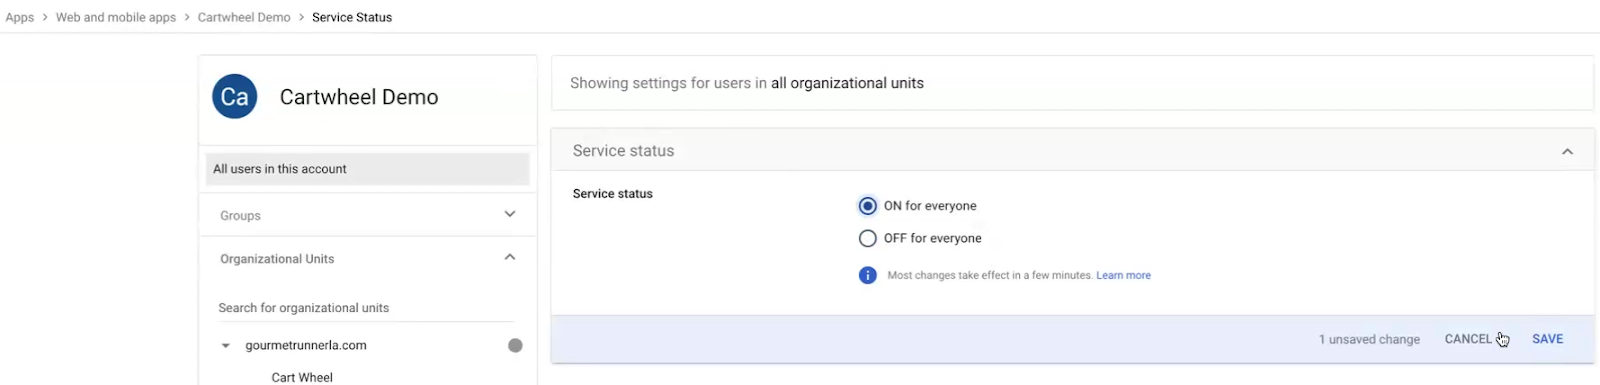Open Cartwheel Demo breadcrumb link

click(x=244, y=17)
